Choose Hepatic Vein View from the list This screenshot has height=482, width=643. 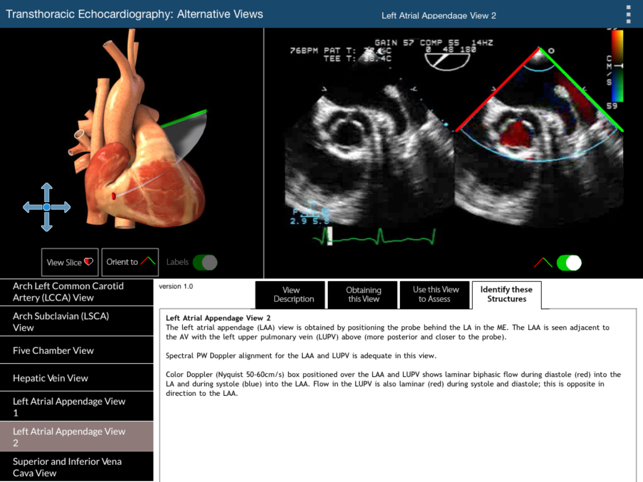point(77,378)
